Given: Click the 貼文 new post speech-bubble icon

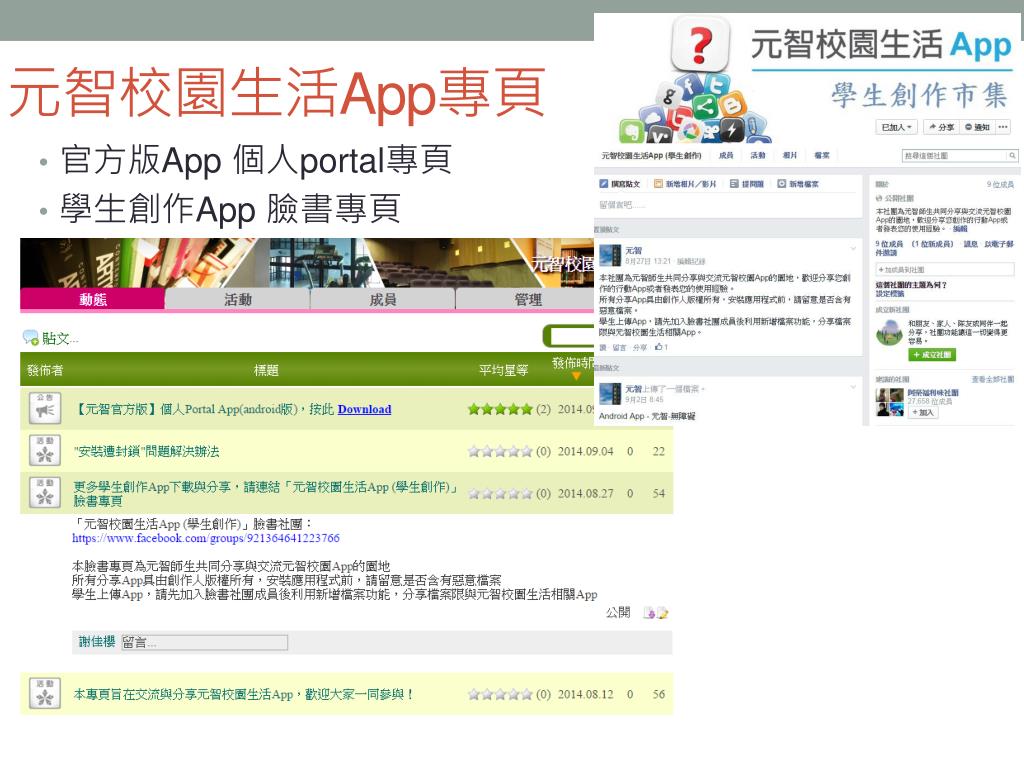Looking at the screenshot, I should click(x=31, y=338).
